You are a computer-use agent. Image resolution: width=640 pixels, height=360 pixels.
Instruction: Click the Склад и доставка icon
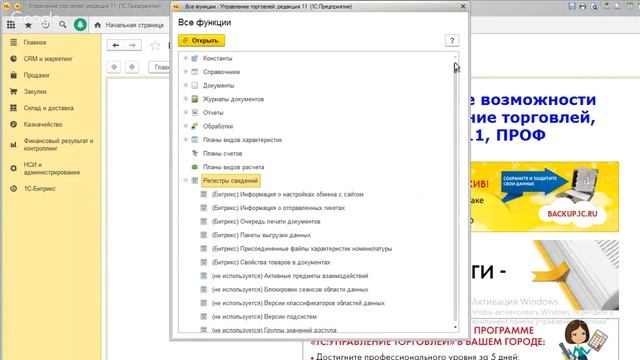[13, 108]
